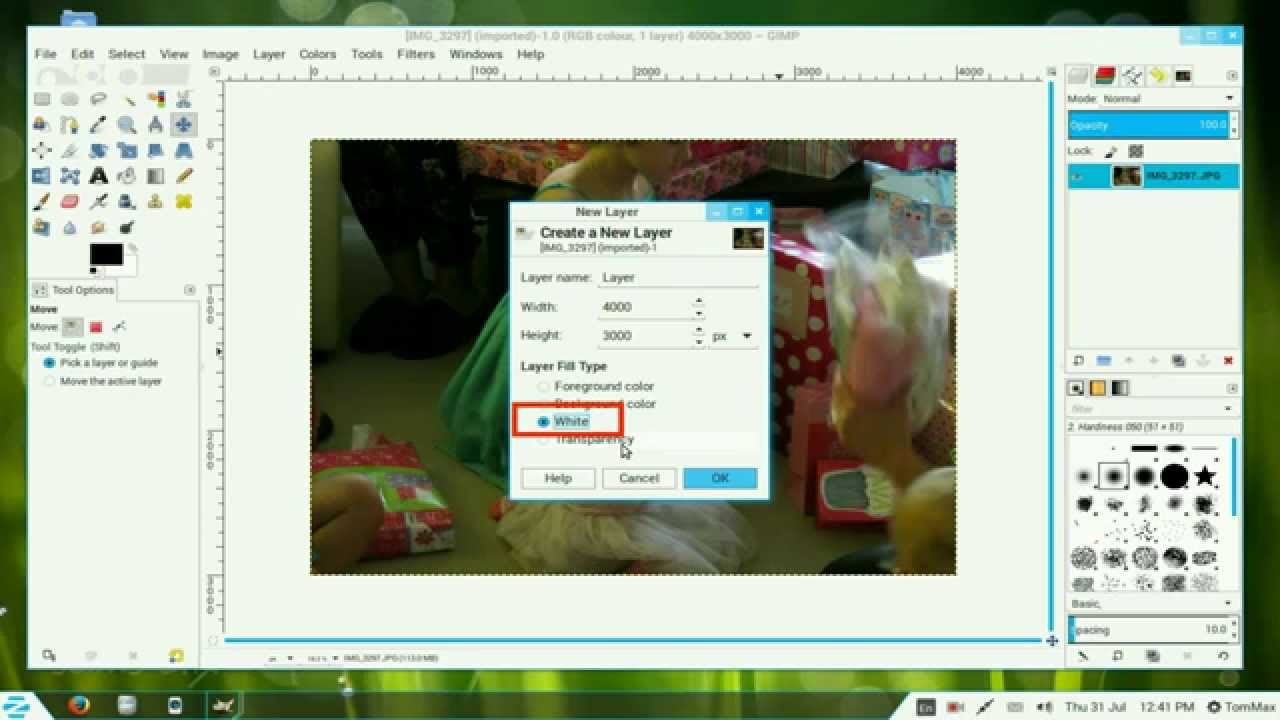Click Help in New Layer dialog
Screen dimensions: 1280x720
point(557,478)
